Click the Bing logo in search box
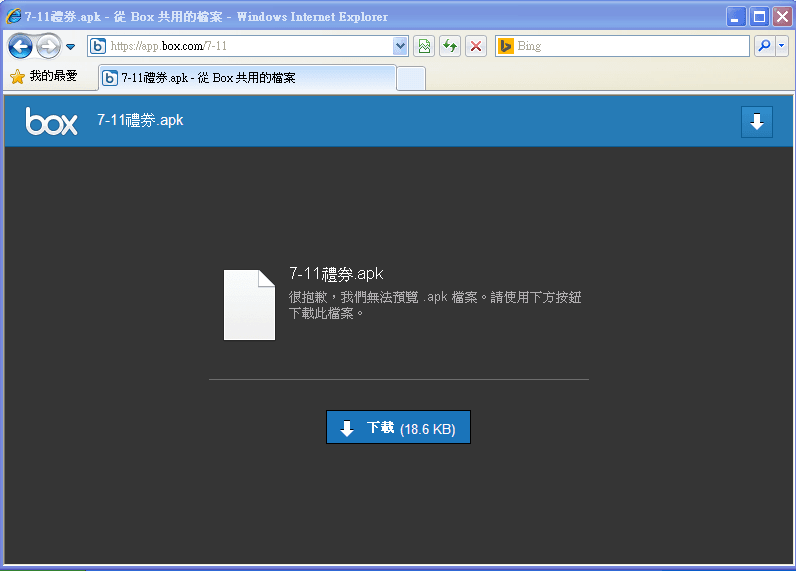This screenshot has width=796, height=571. 506,46
